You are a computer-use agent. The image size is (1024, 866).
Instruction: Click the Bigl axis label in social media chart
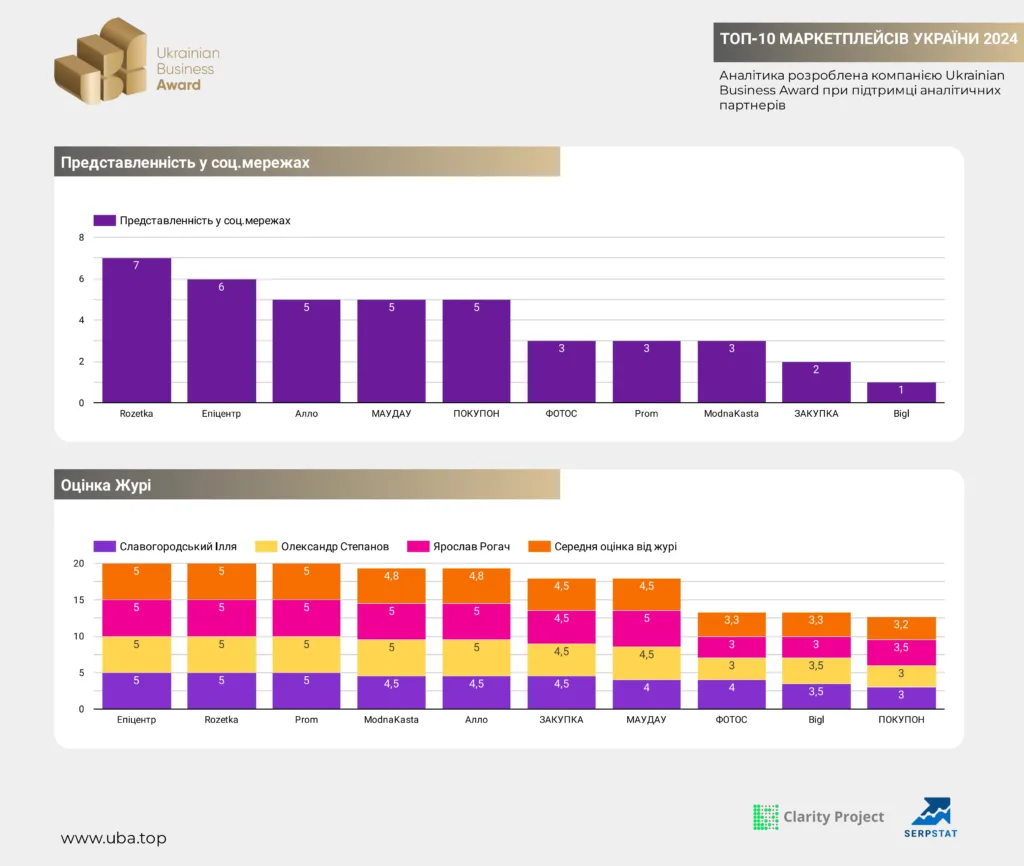(901, 413)
